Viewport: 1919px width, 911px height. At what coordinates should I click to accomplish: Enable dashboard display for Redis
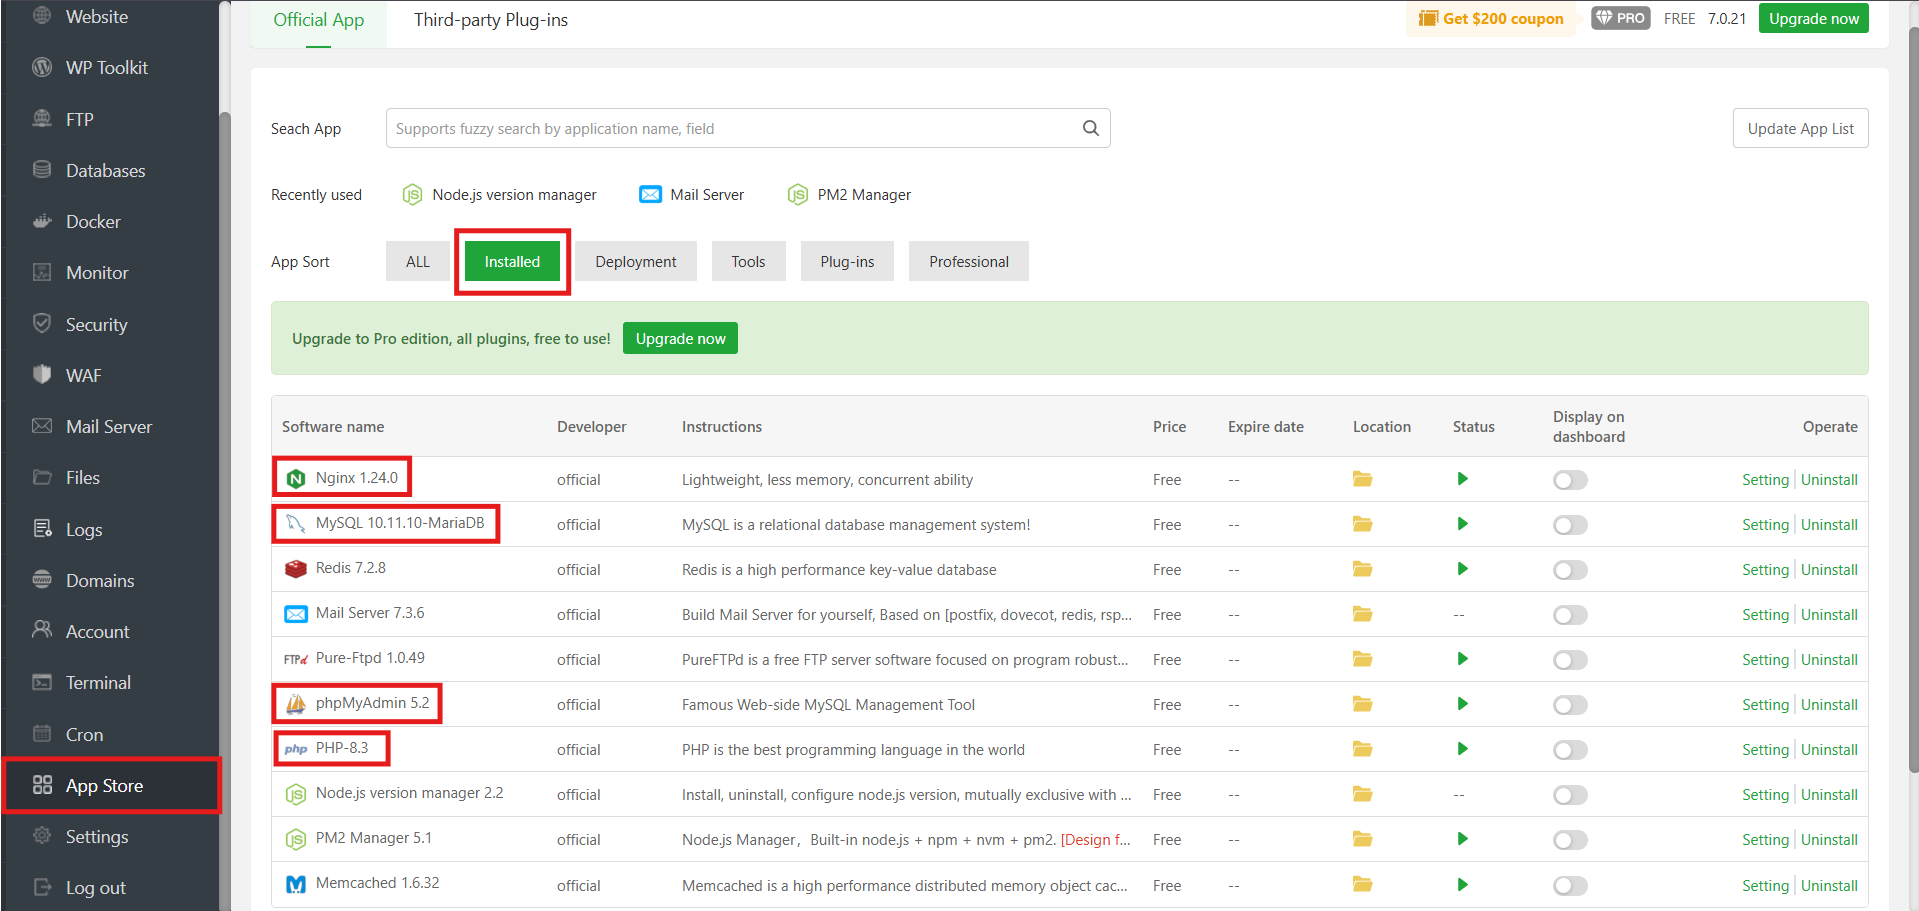[1569, 570]
